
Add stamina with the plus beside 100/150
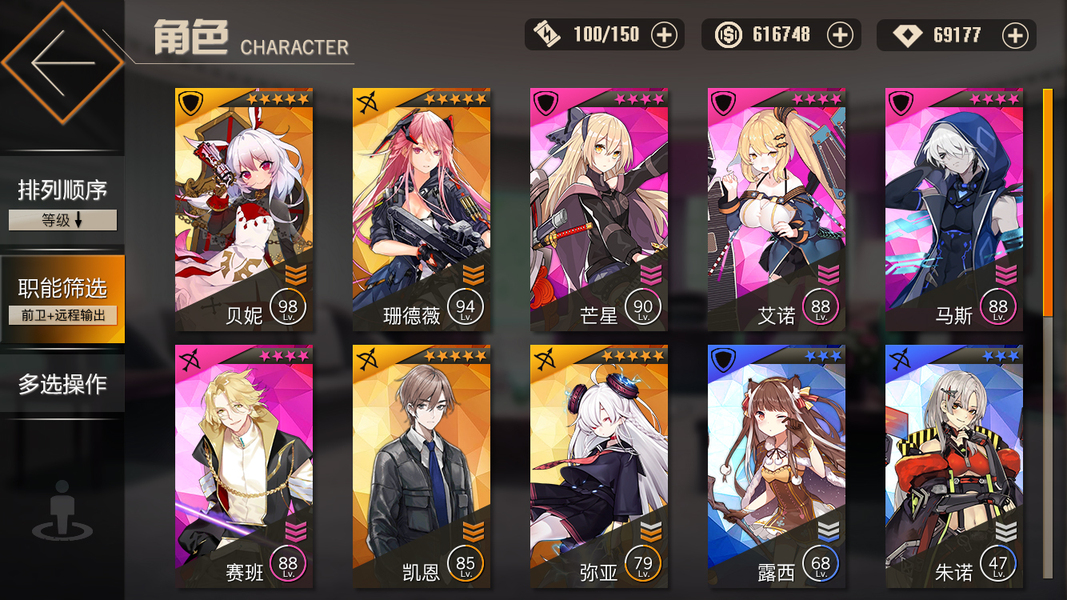coord(664,35)
